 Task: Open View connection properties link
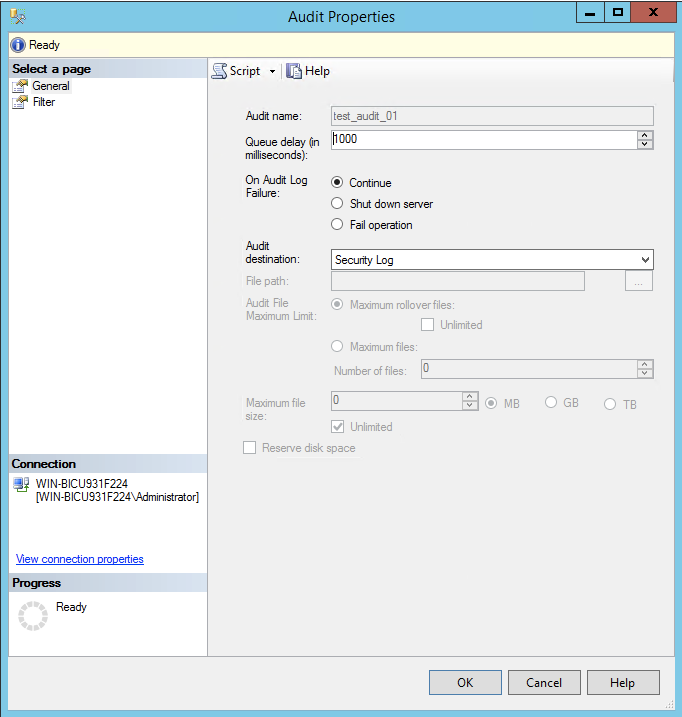[80, 559]
